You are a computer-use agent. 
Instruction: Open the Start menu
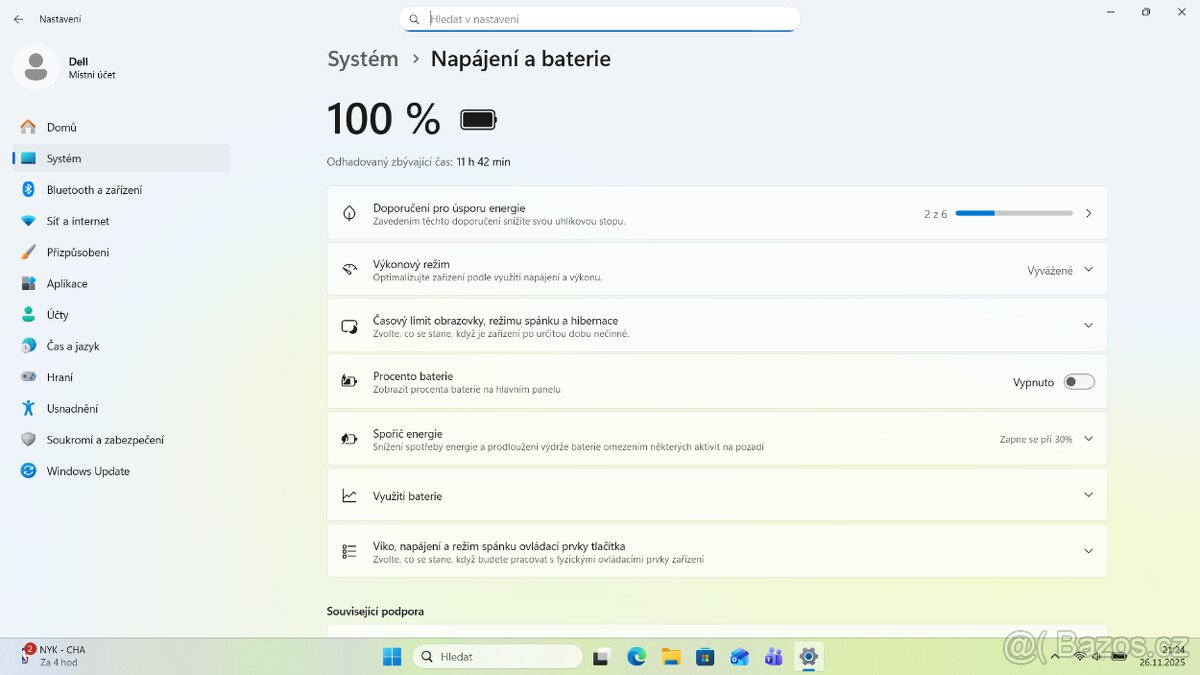pos(391,656)
